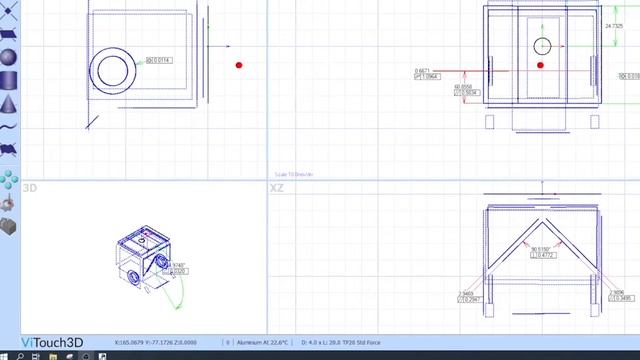Image resolution: width=640 pixels, height=360 pixels.
Task: Click the 'TP20 Std Force' probe status entry
Action: (x=341, y=342)
